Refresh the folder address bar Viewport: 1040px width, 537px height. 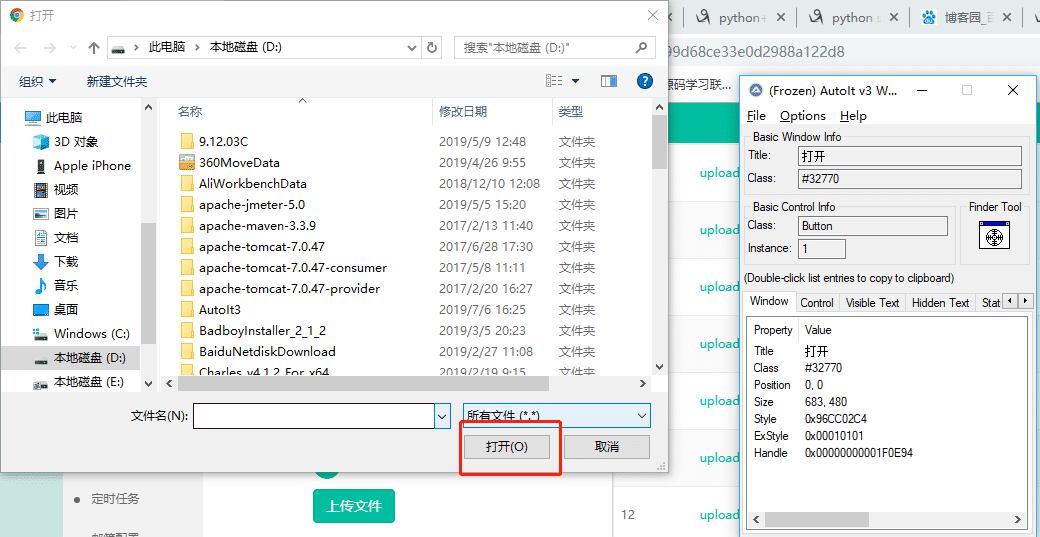(432, 48)
